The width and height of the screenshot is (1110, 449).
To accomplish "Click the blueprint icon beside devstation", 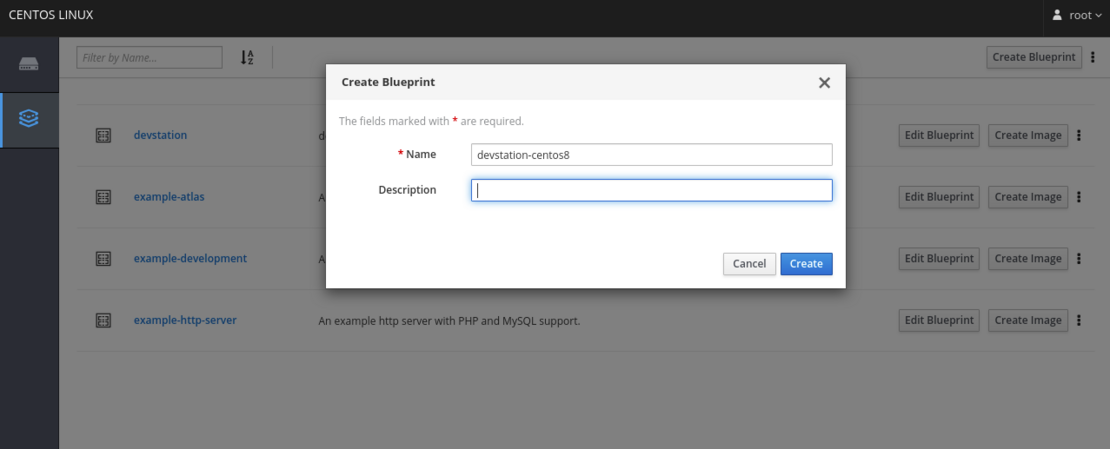I will coord(102,136).
